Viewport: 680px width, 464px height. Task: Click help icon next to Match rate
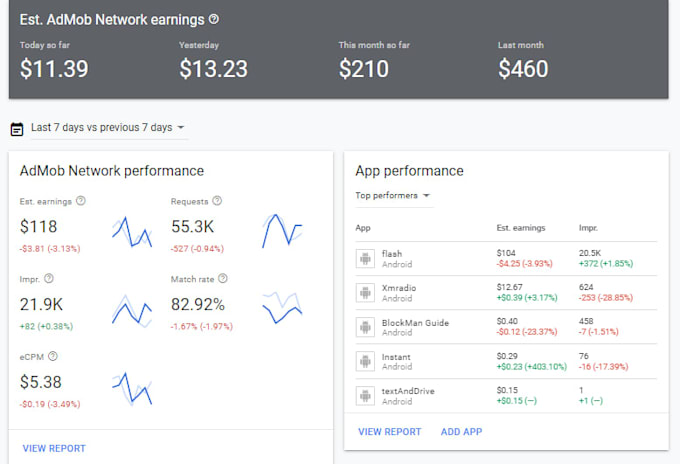[x=222, y=278]
